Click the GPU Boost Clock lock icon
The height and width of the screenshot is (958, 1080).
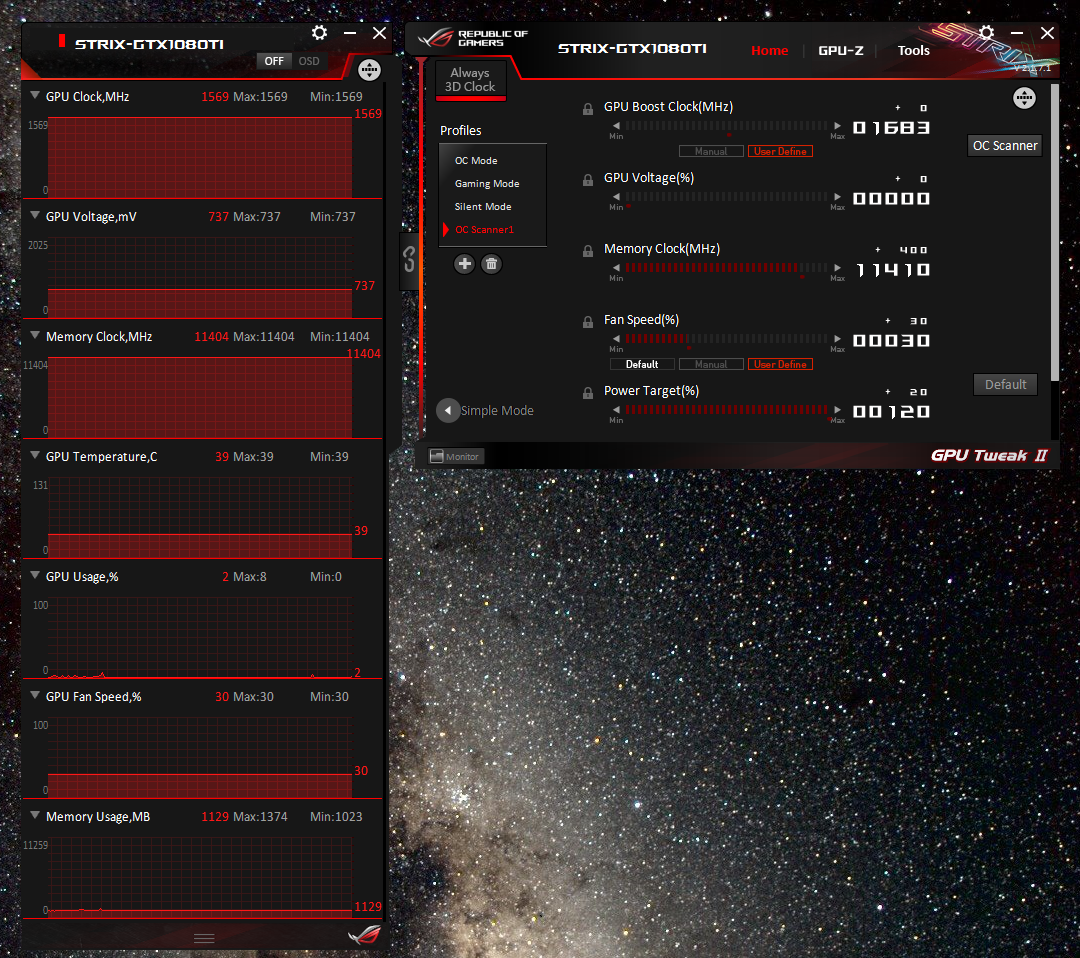588,109
